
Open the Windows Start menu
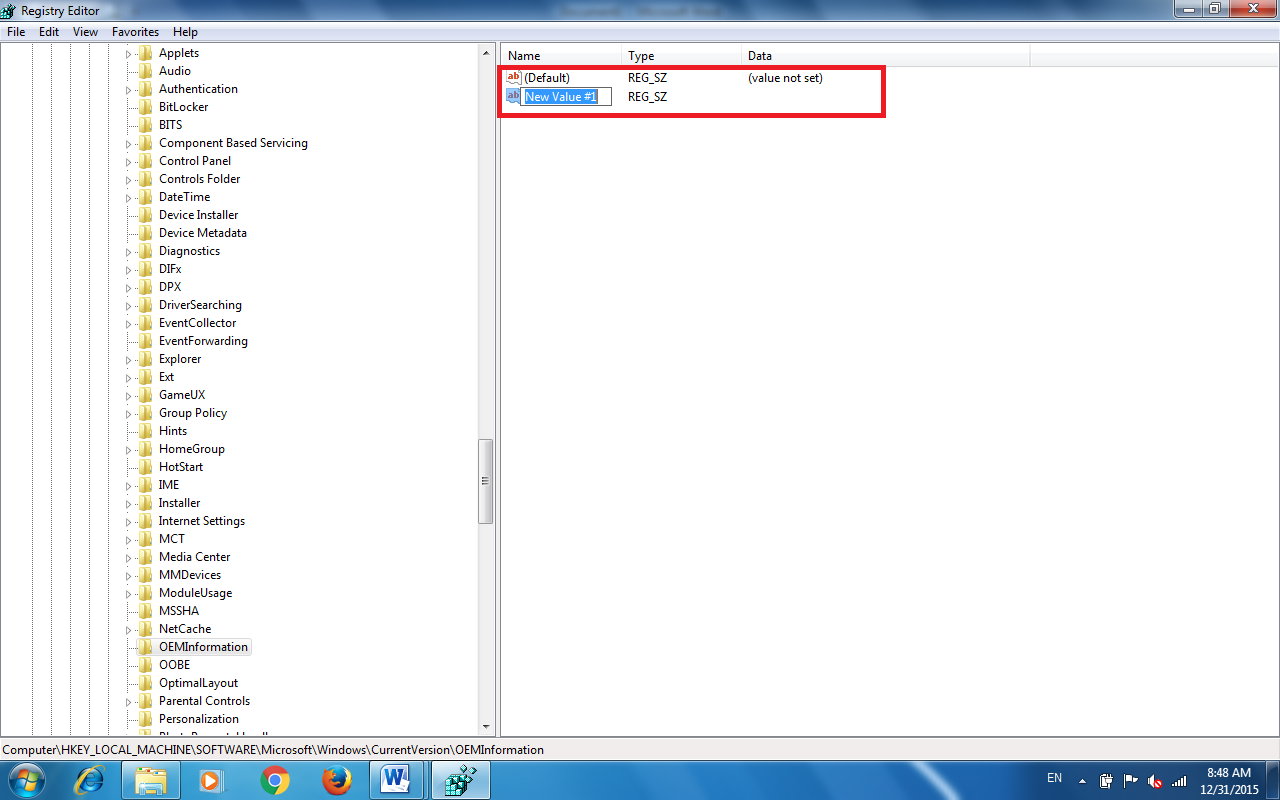tap(25, 779)
